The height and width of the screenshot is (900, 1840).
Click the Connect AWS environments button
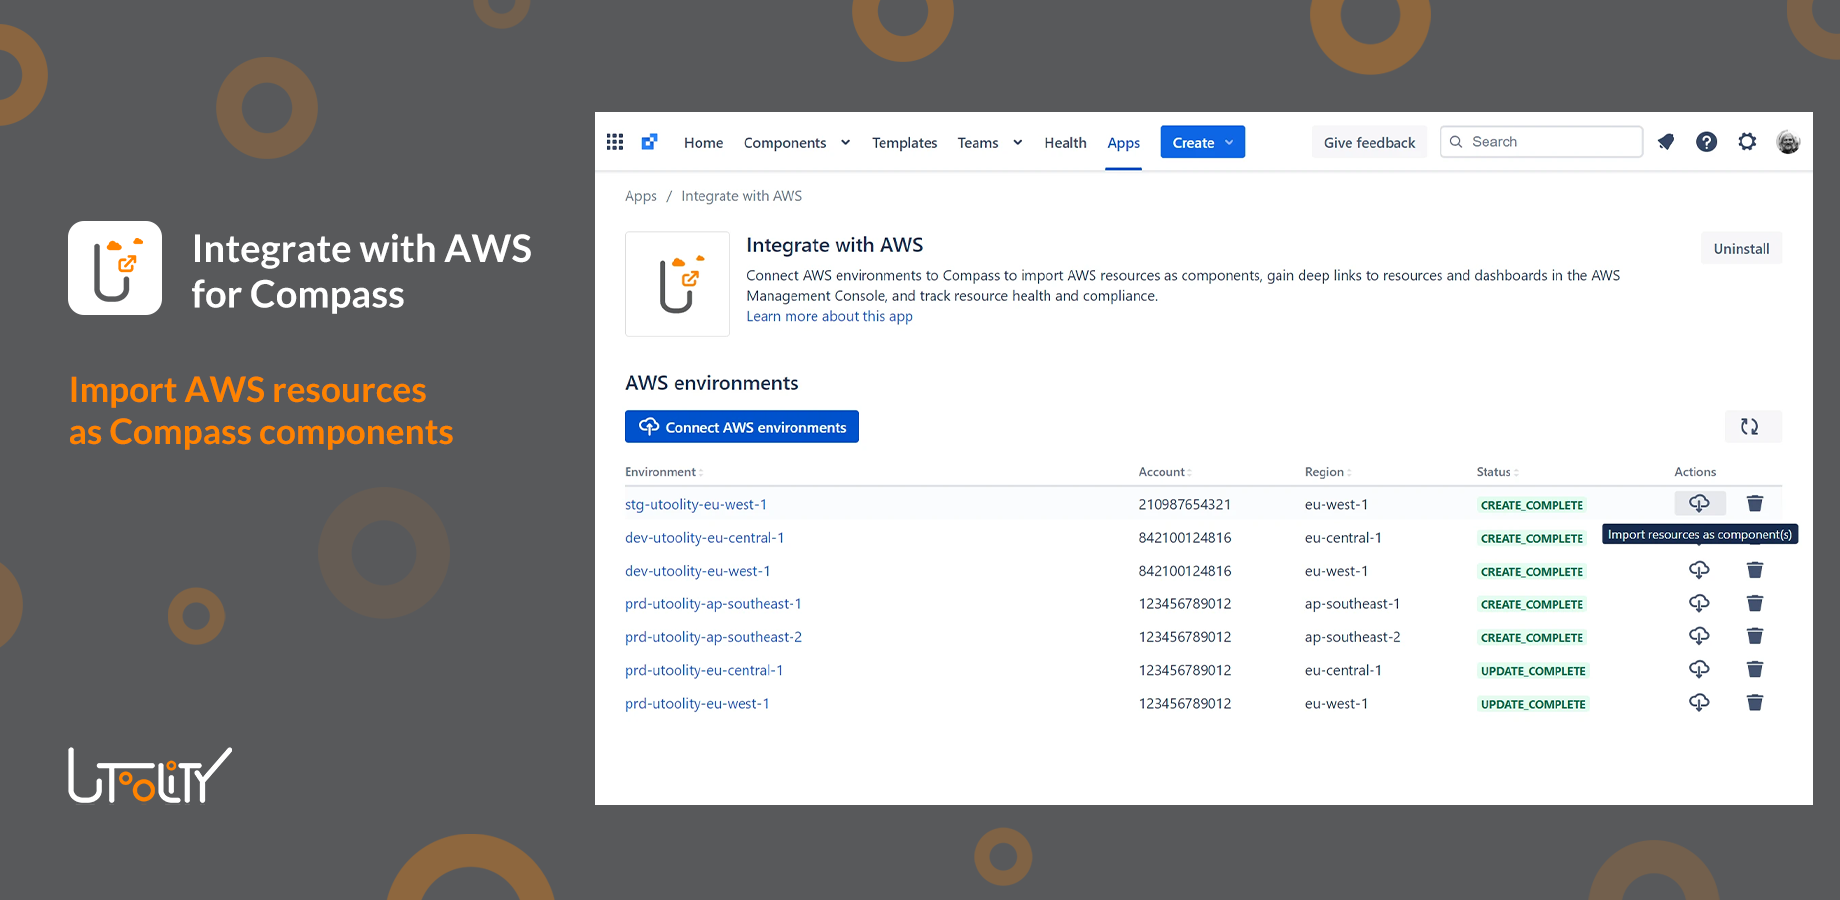point(741,426)
